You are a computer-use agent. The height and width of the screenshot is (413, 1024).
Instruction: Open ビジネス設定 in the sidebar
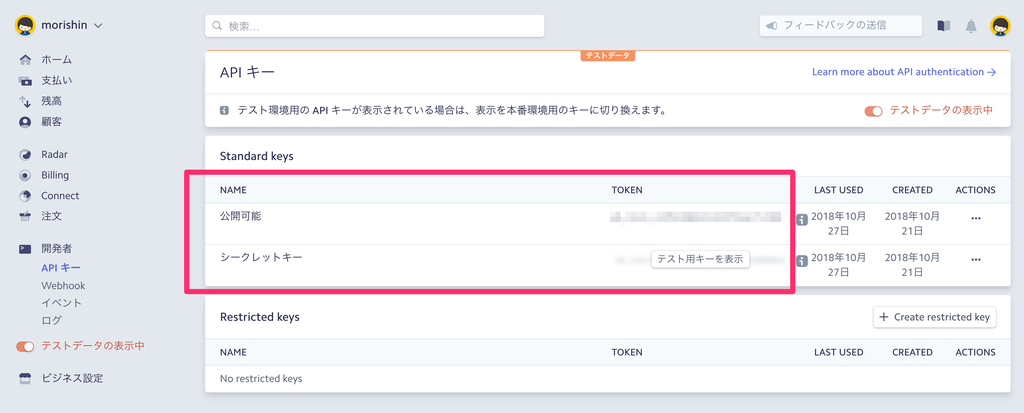(72, 378)
